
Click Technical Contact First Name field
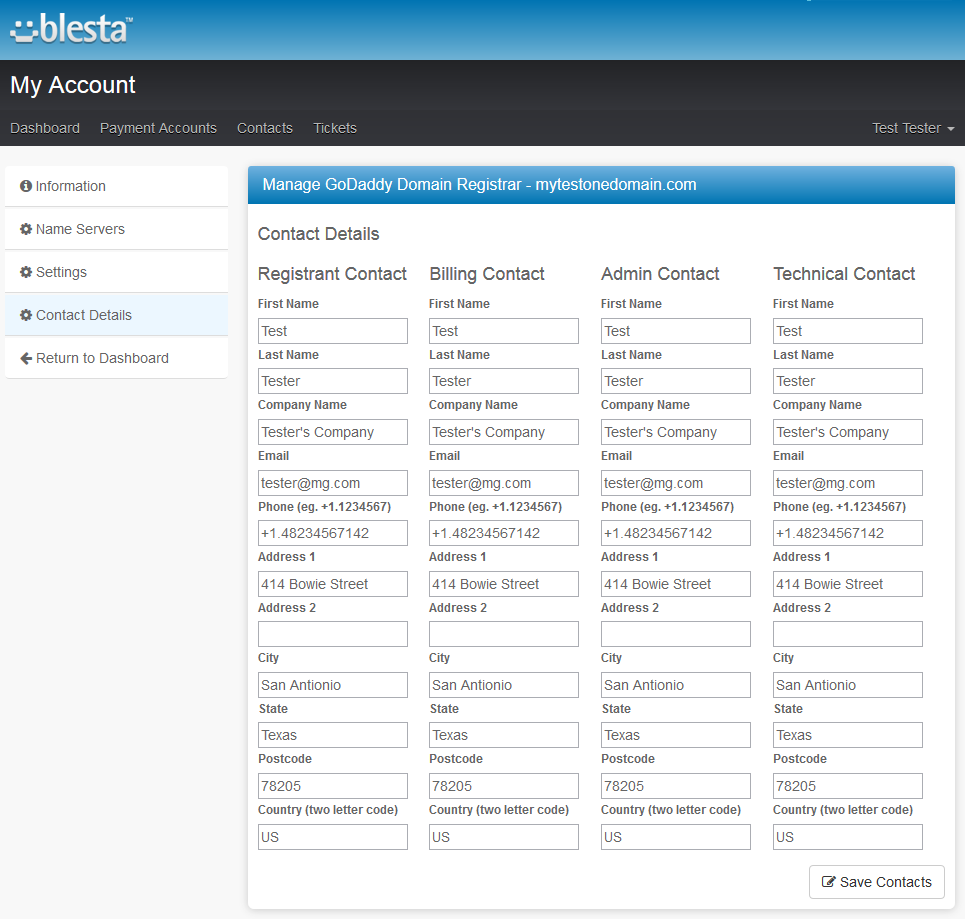tap(848, 331)
